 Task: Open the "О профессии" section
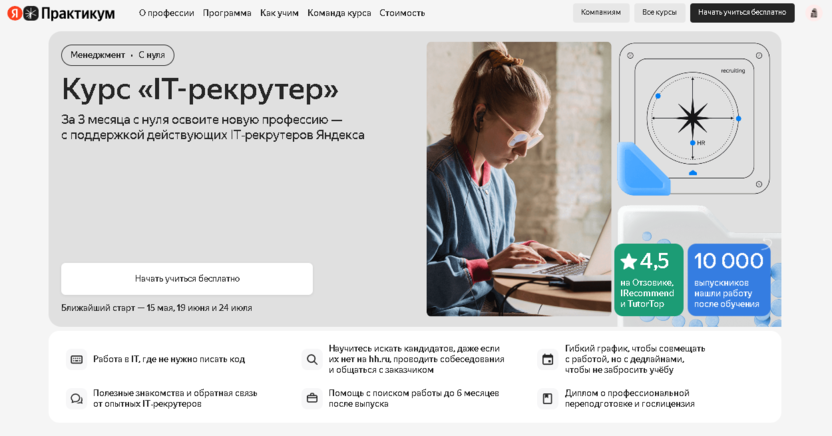(x=167, y=13)
